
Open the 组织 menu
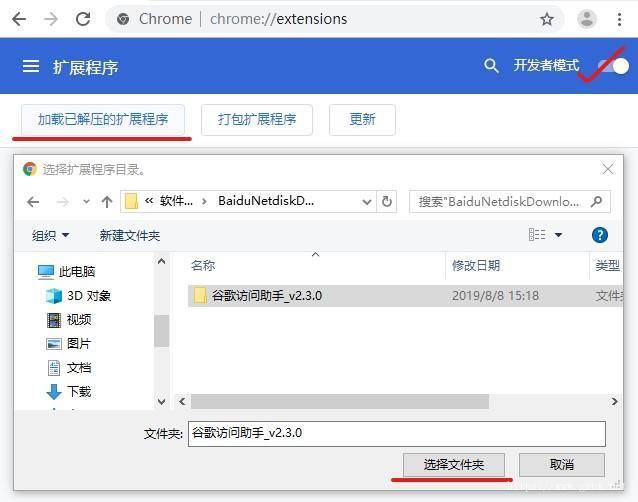pyautogui.click(x=50, y=236)
